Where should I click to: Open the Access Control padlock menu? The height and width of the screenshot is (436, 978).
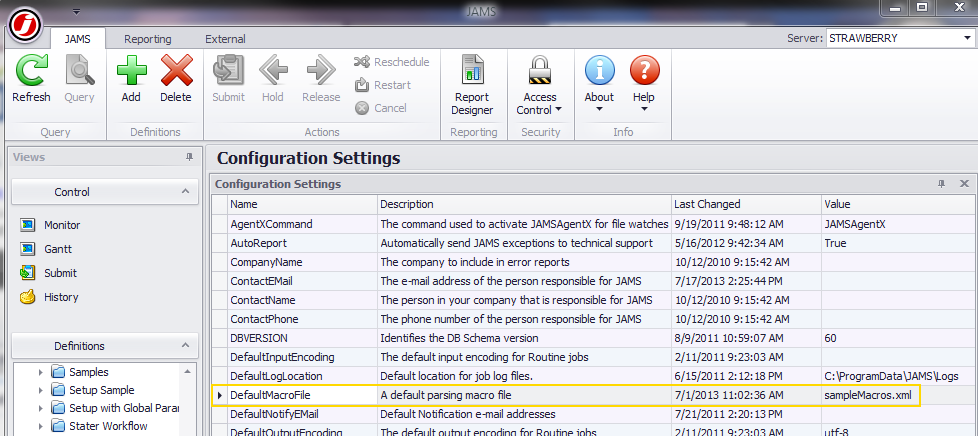pyautogui.click(x=540, y=85)
